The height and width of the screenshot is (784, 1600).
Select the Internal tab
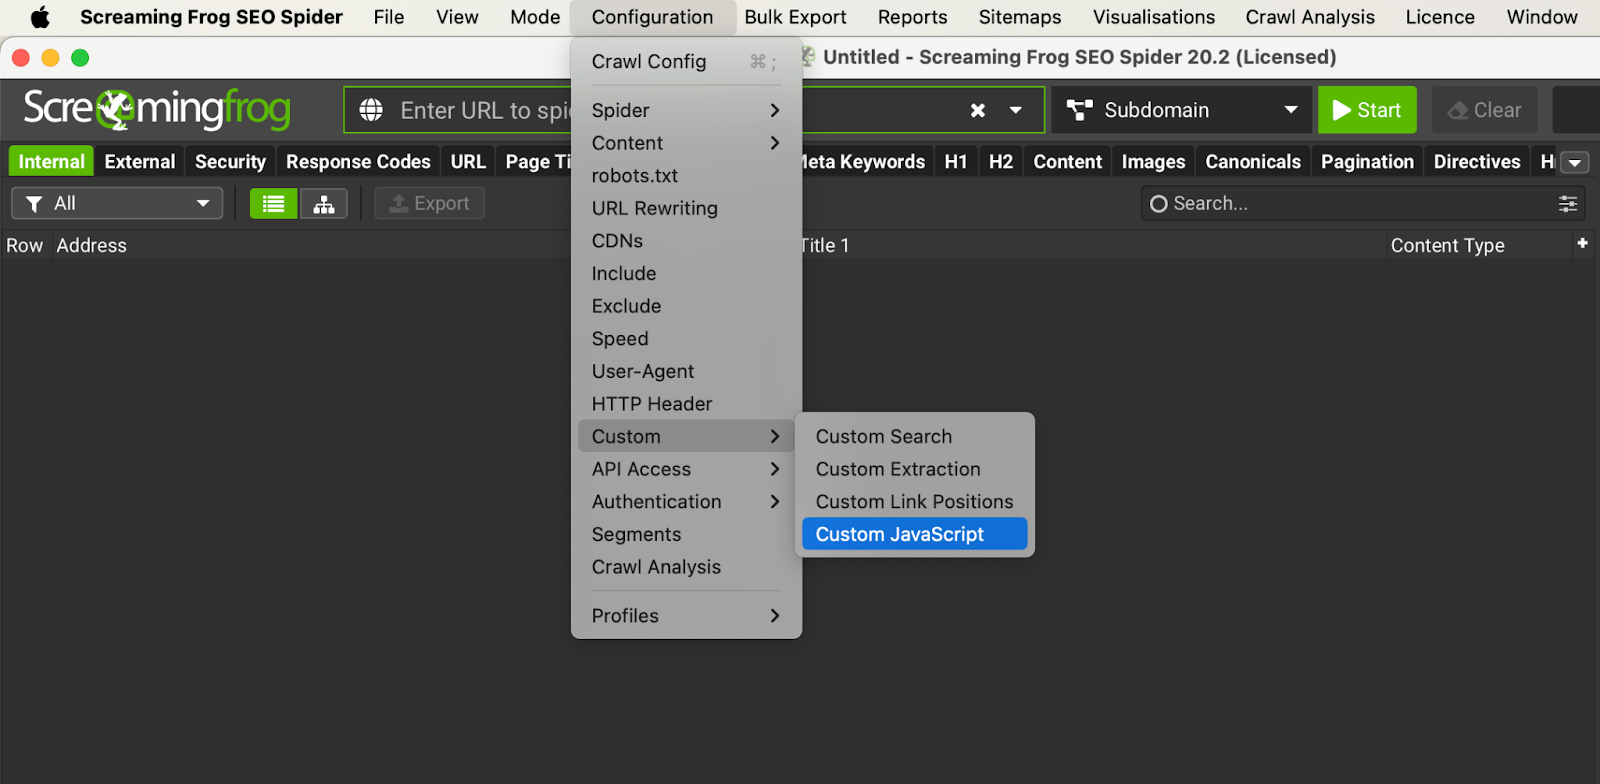click(51, 161)
